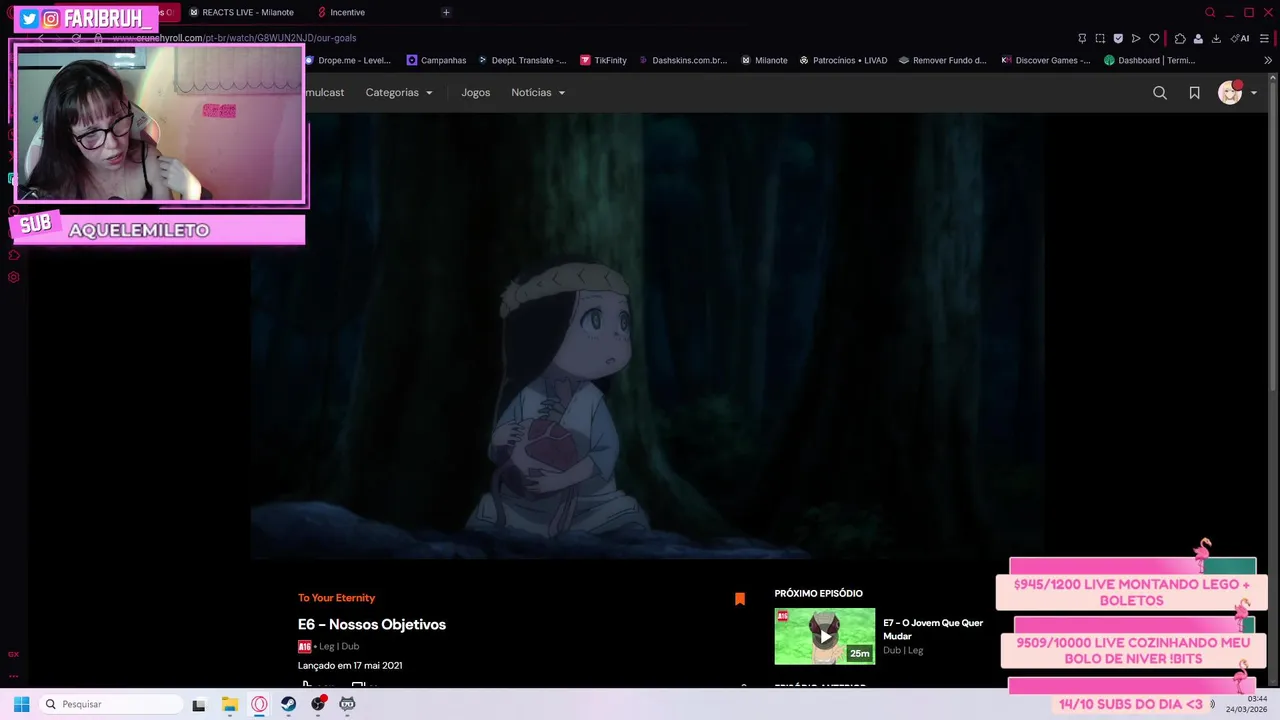The image size is (1280, 720).
Task: Open the browser account profile icon
Action: [x=1198, y=38]
